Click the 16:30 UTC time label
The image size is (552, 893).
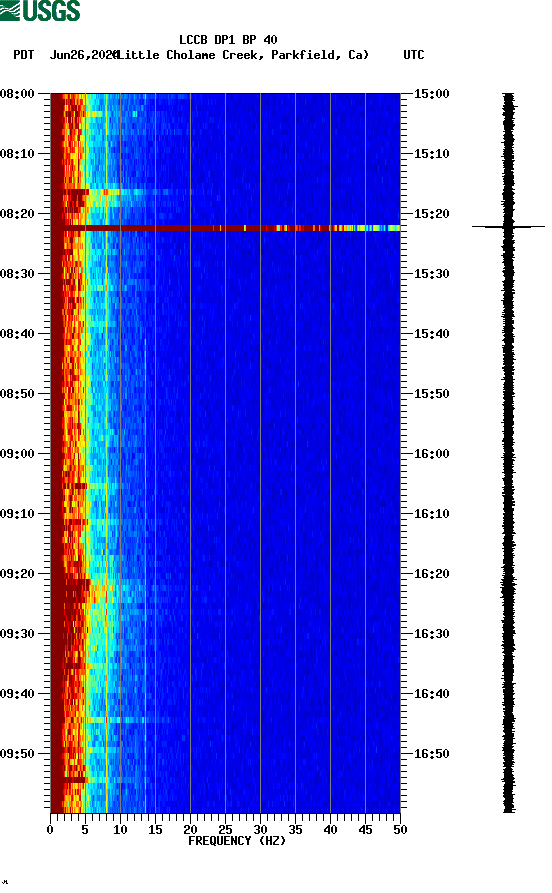click(x=431, y=634)
